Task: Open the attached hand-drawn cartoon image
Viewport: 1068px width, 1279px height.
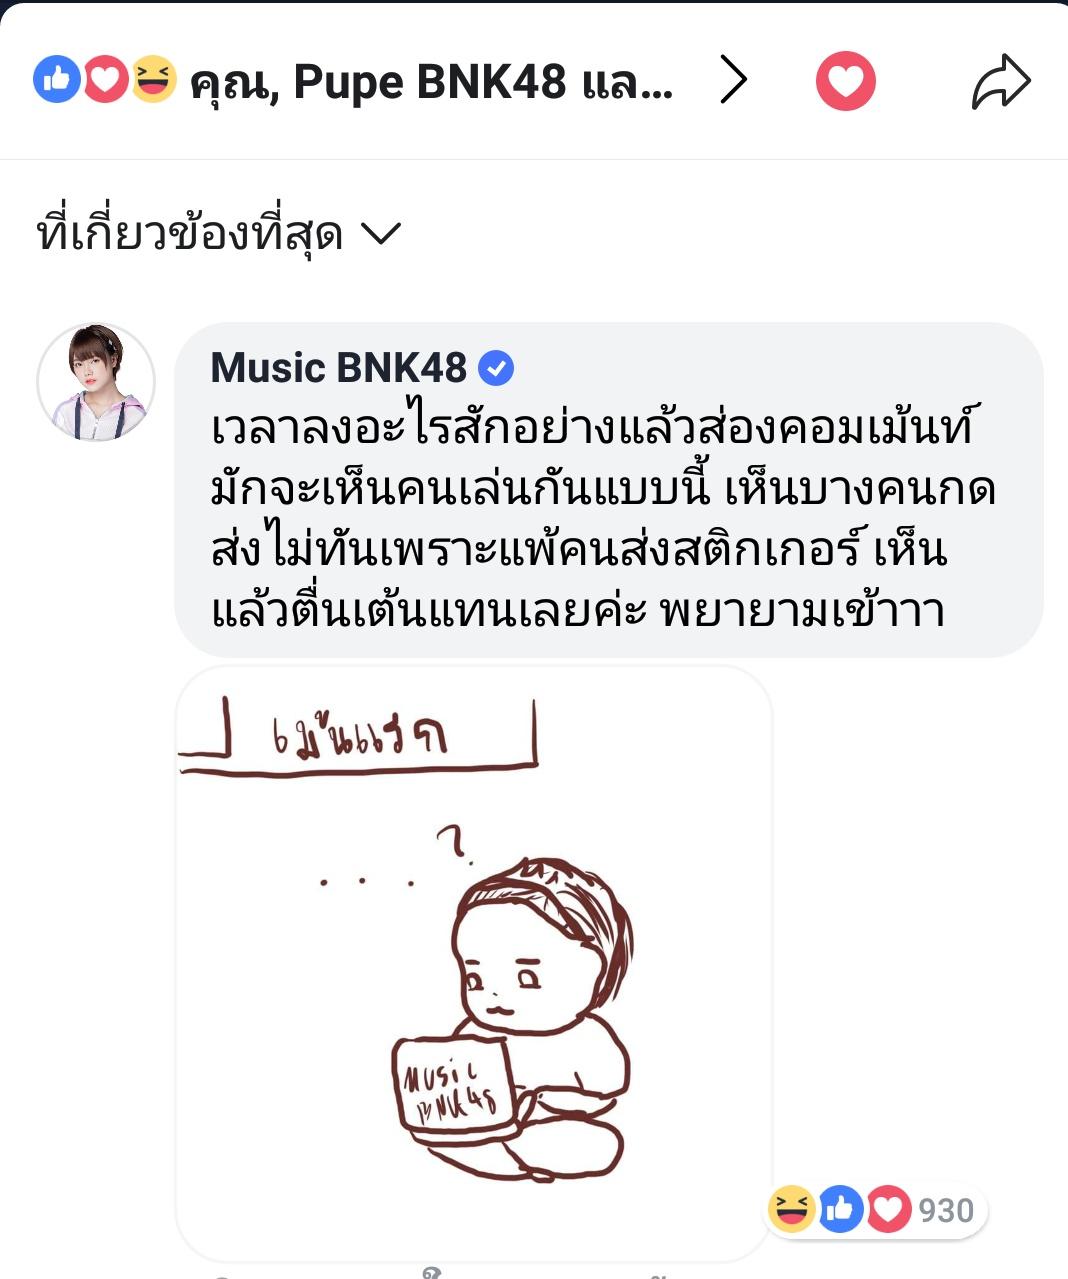Action: (x=474, y=963)
